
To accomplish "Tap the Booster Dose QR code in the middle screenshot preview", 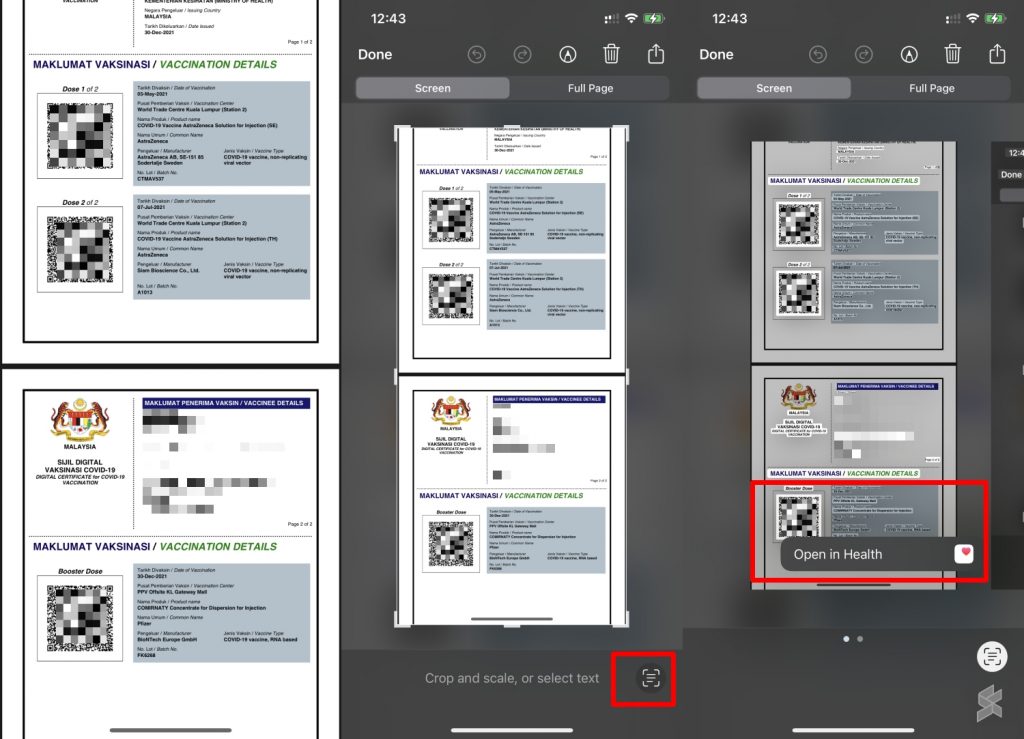I will (x=450, y=544).
